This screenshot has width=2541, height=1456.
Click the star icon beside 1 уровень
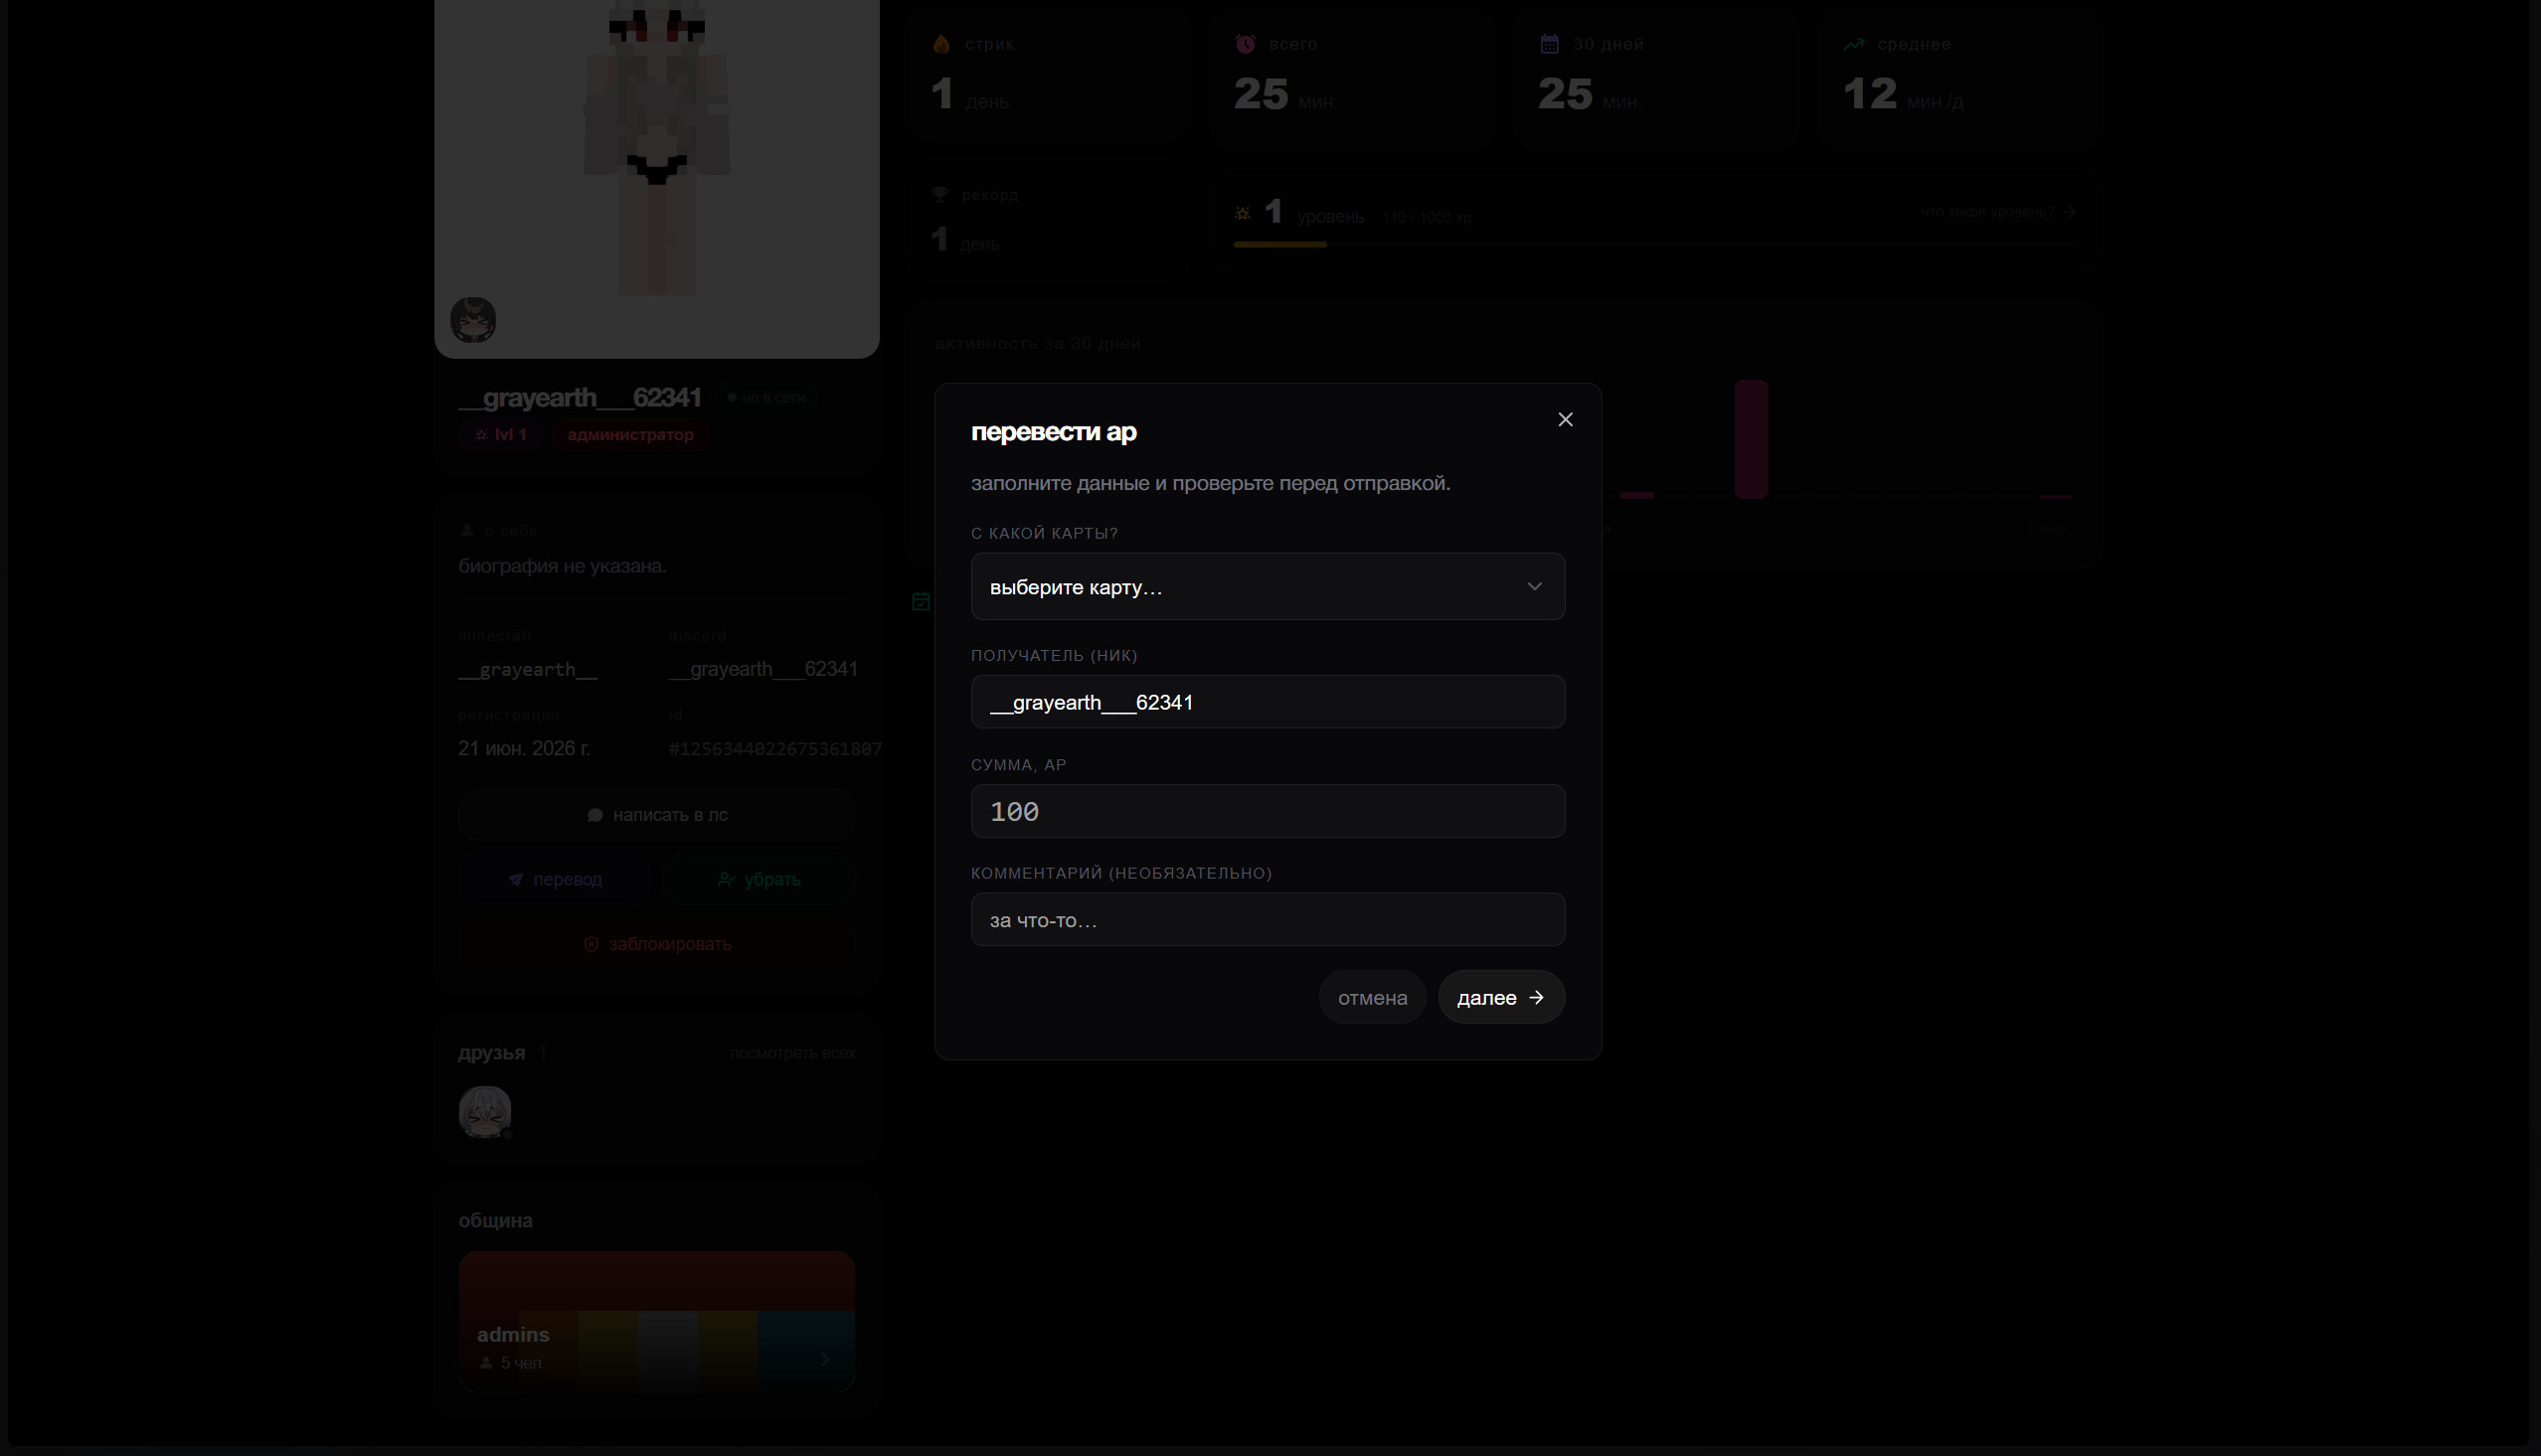pyautogui.click(x=1242, y=213)
